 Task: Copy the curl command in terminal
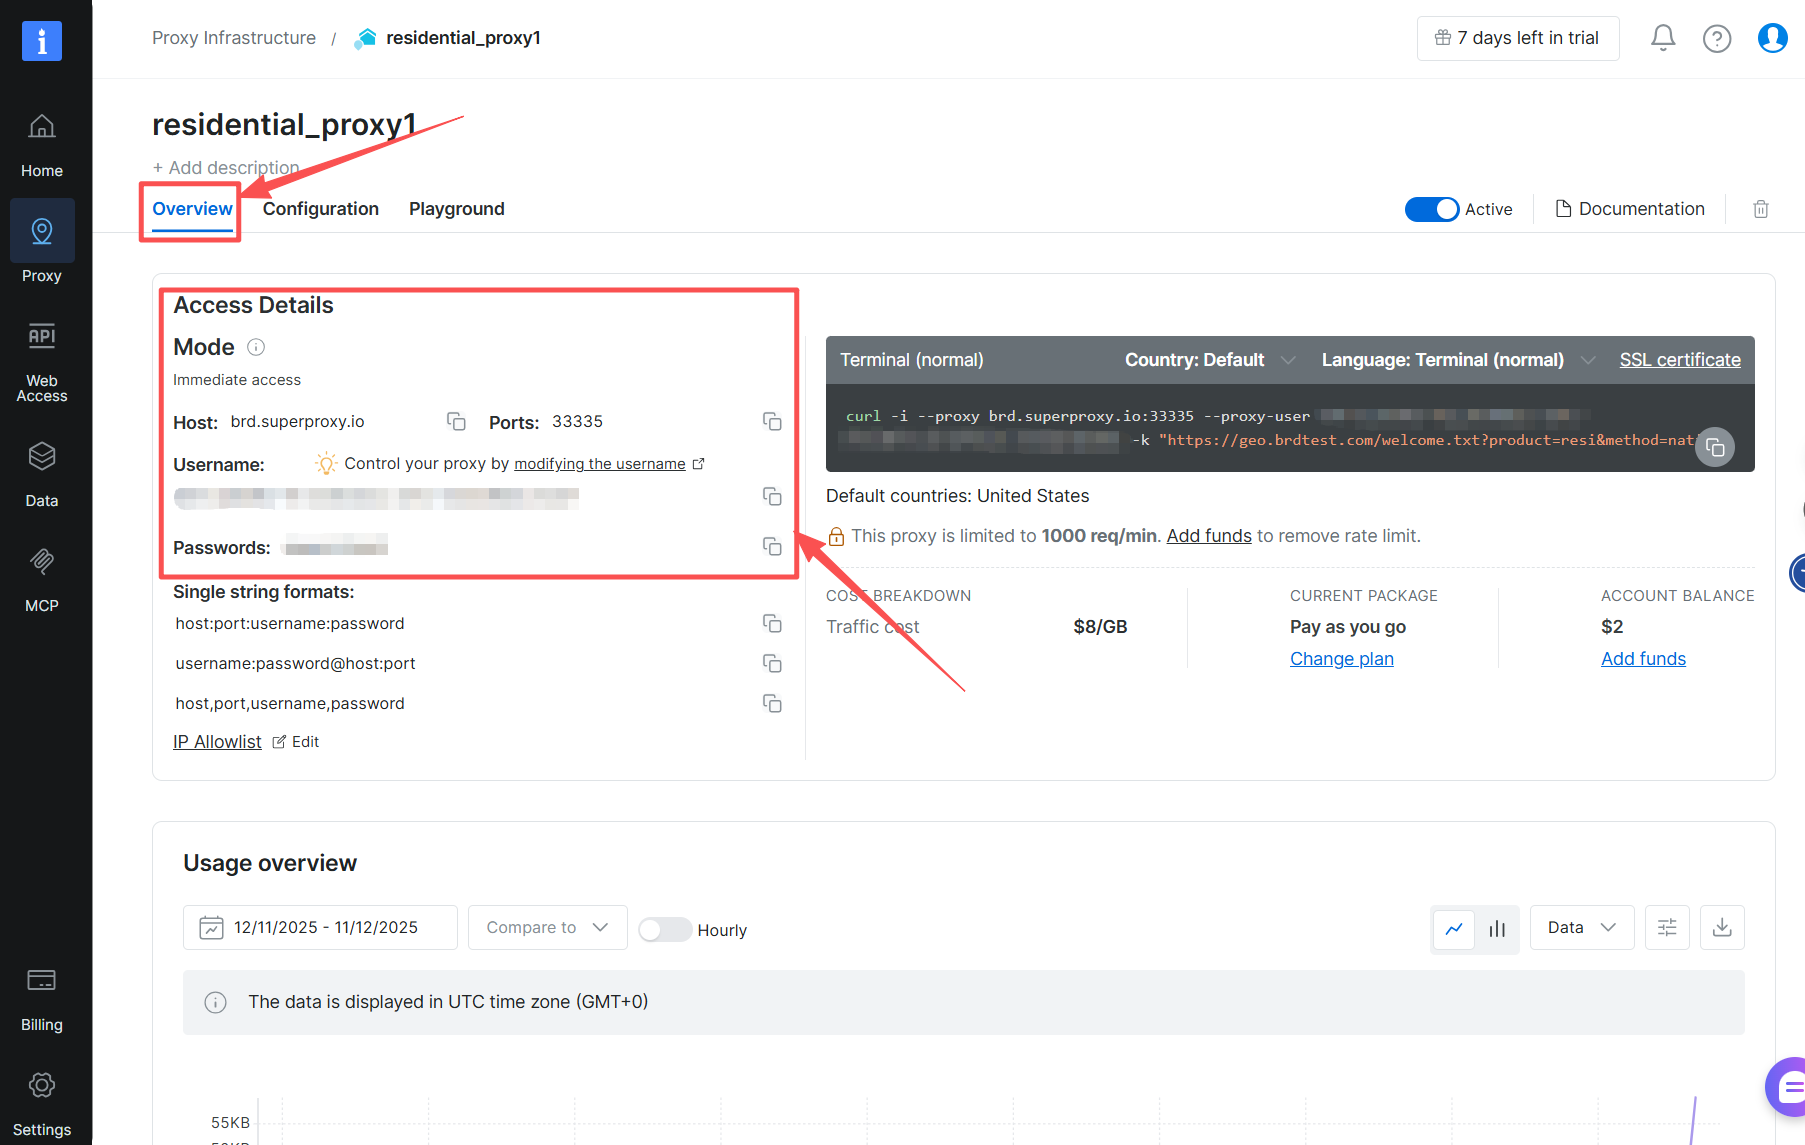click(1715, 447)
